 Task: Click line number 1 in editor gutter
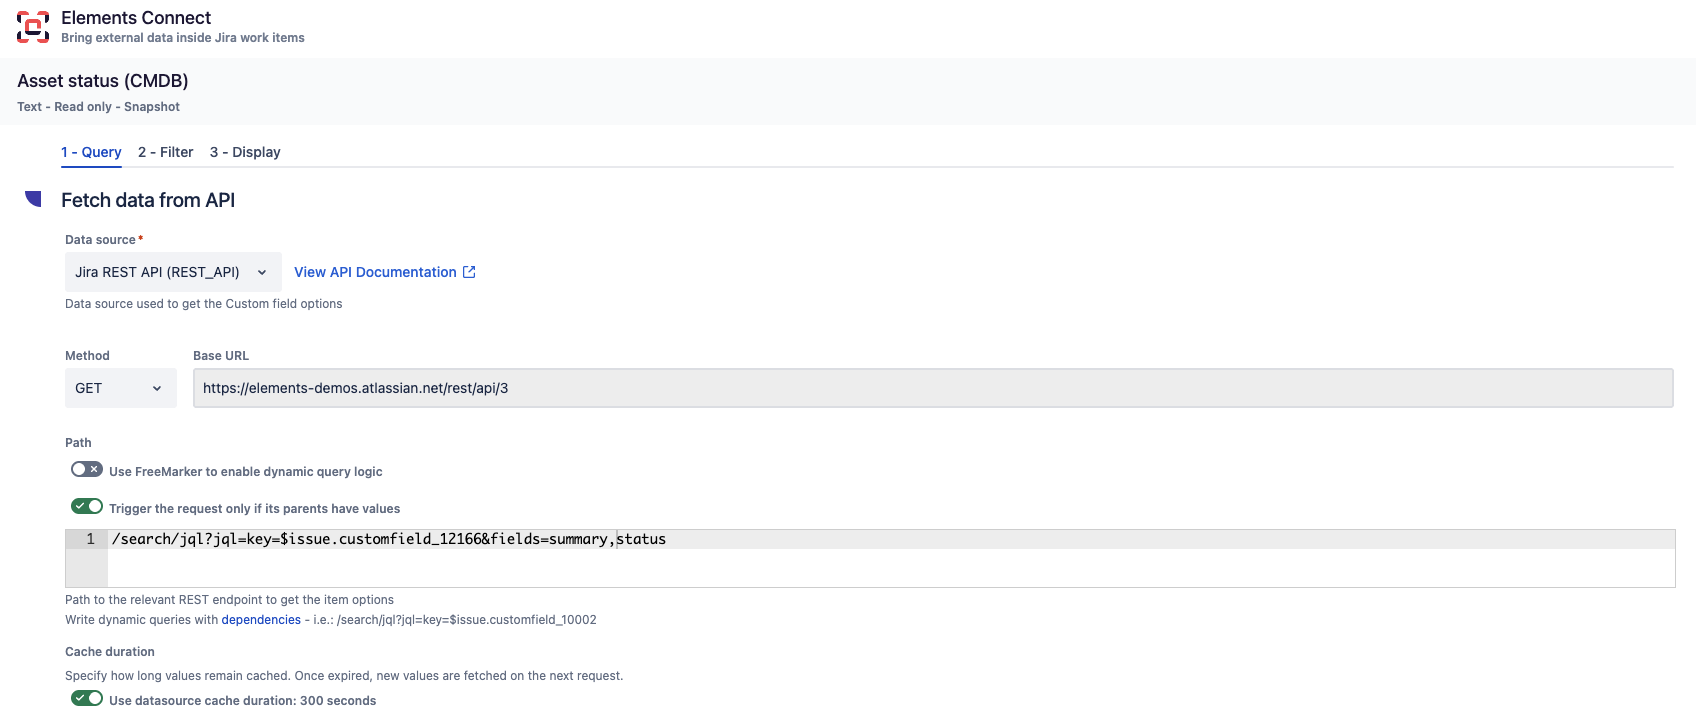tap(90, 539)
